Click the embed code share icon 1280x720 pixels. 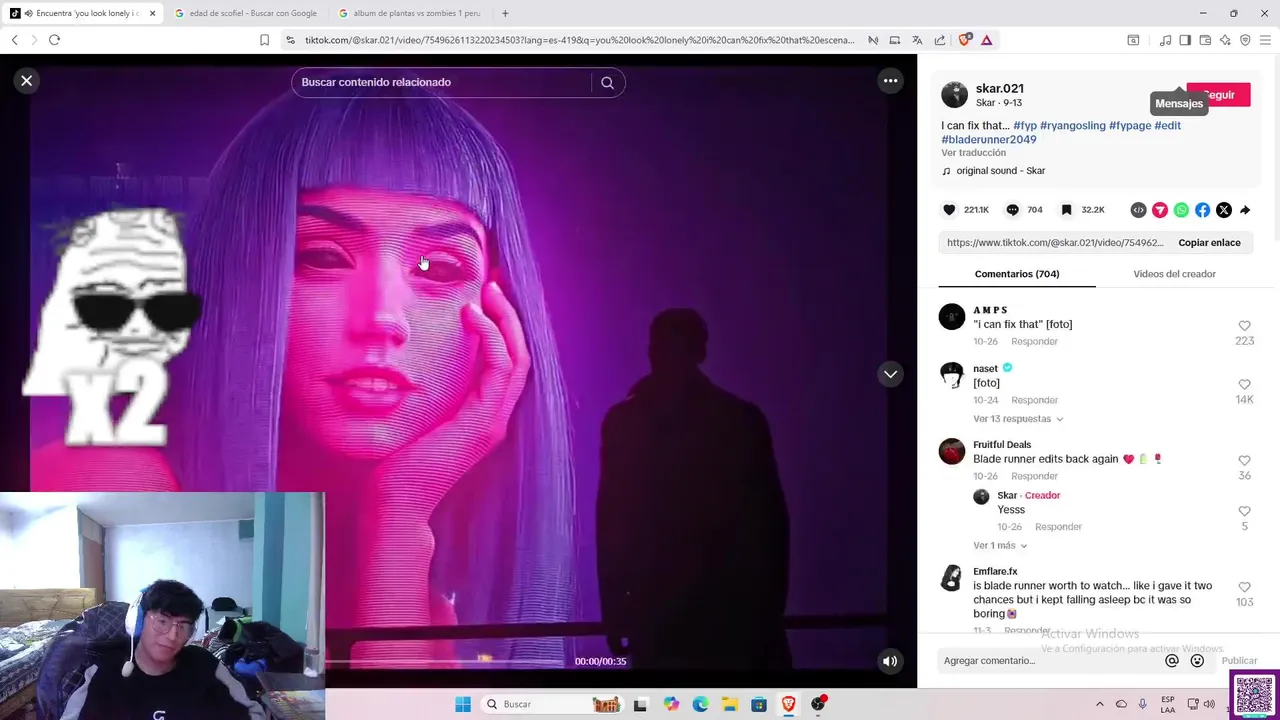click(x=1138, y=210)
